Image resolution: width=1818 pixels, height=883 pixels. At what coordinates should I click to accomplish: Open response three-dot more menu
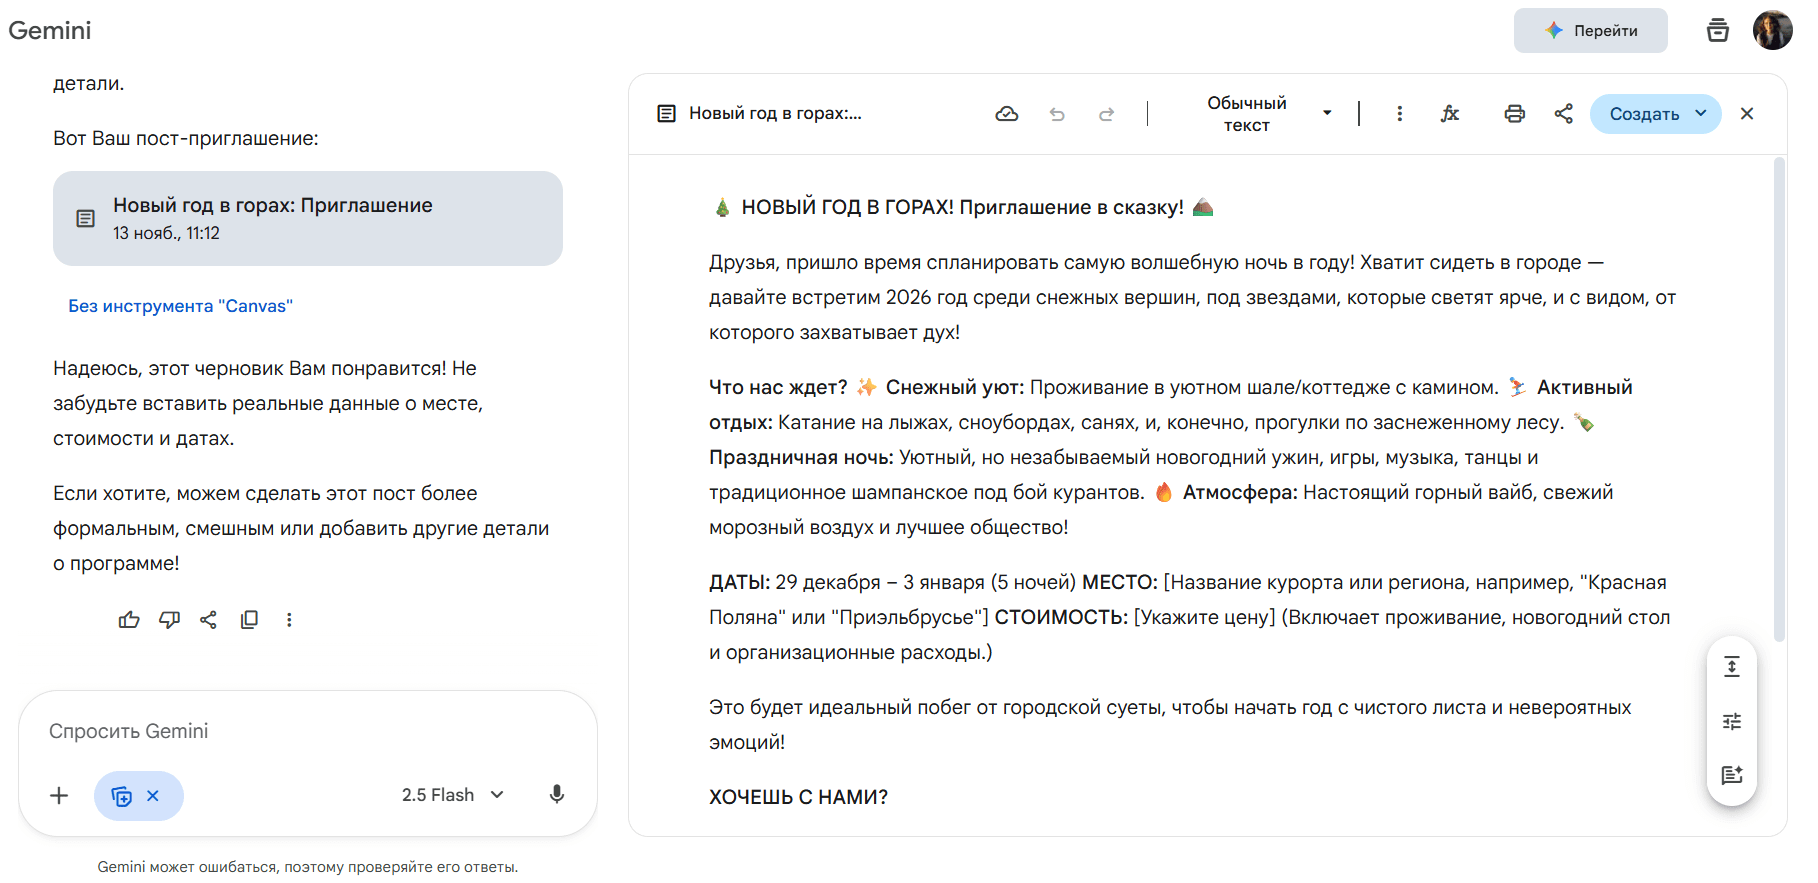pyautogui.click(x=289, y=620)
